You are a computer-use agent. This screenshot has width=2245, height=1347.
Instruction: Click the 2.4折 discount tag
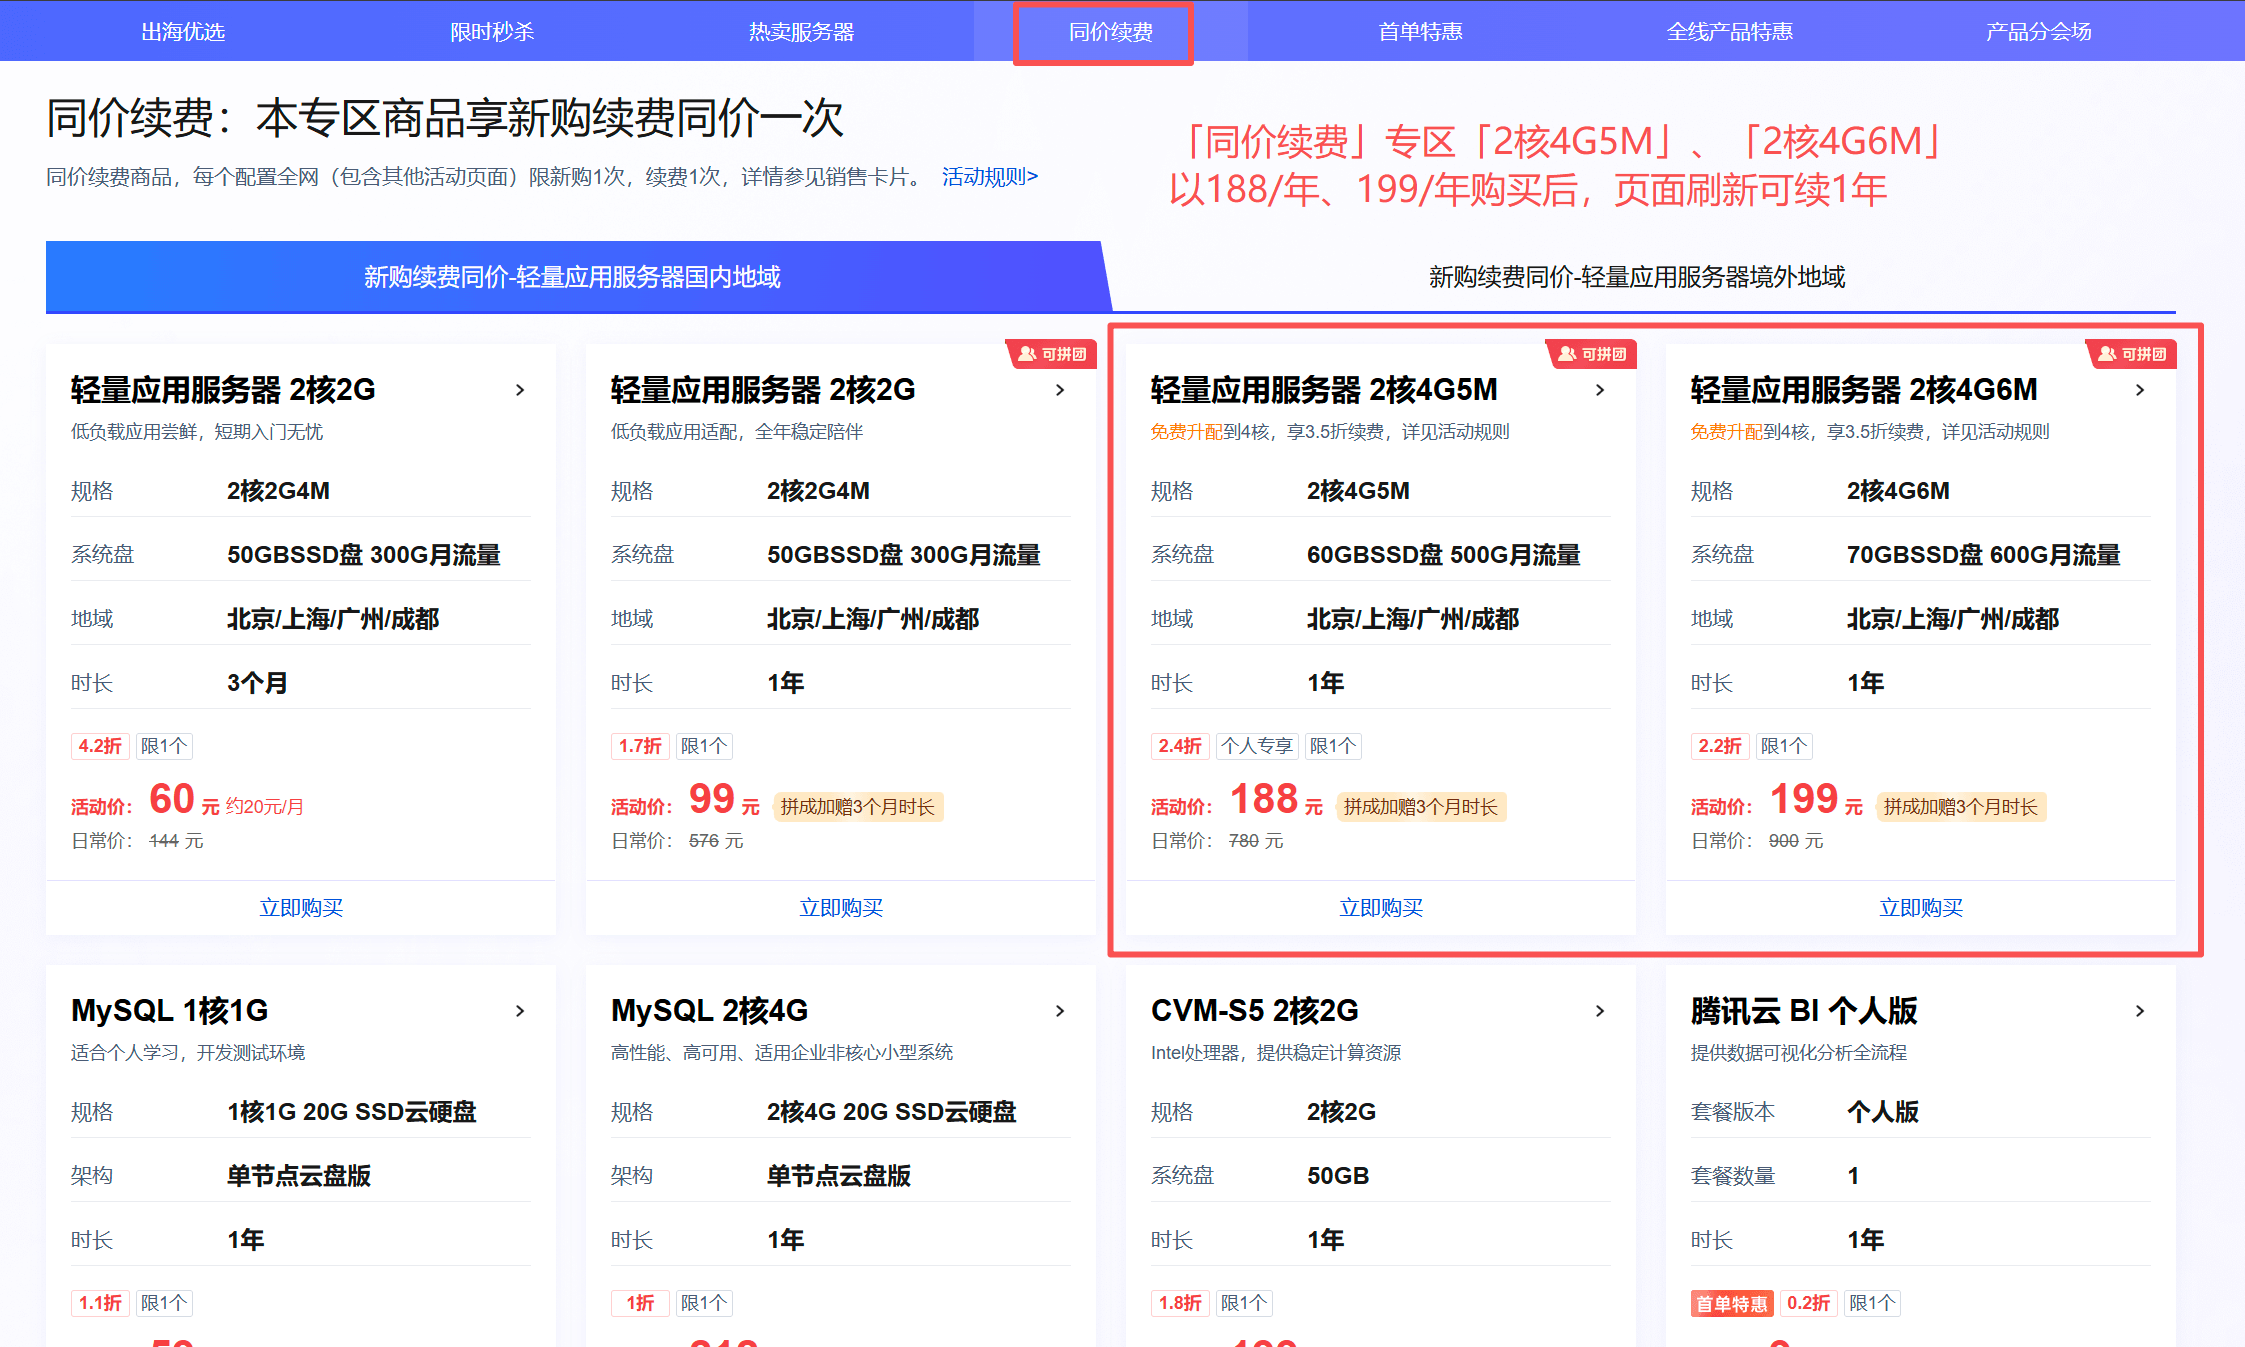[x=1180, y=746]
